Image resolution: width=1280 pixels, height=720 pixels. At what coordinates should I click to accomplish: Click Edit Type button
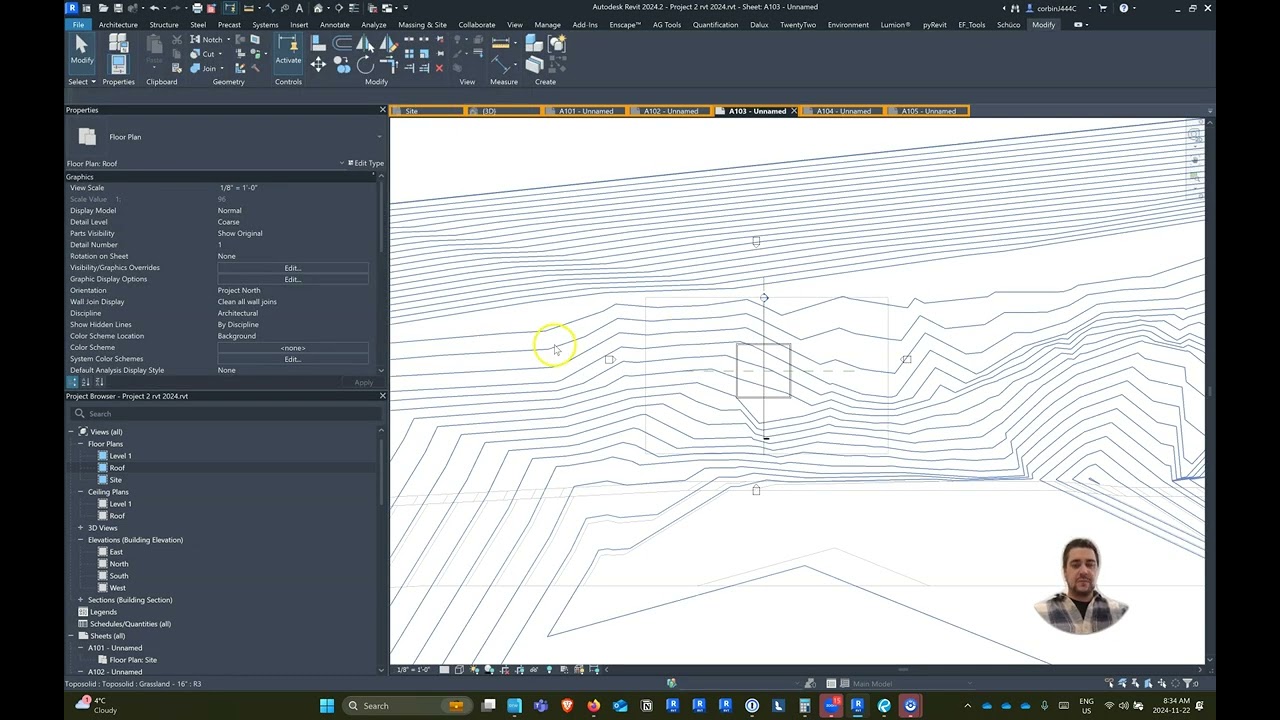366,163
